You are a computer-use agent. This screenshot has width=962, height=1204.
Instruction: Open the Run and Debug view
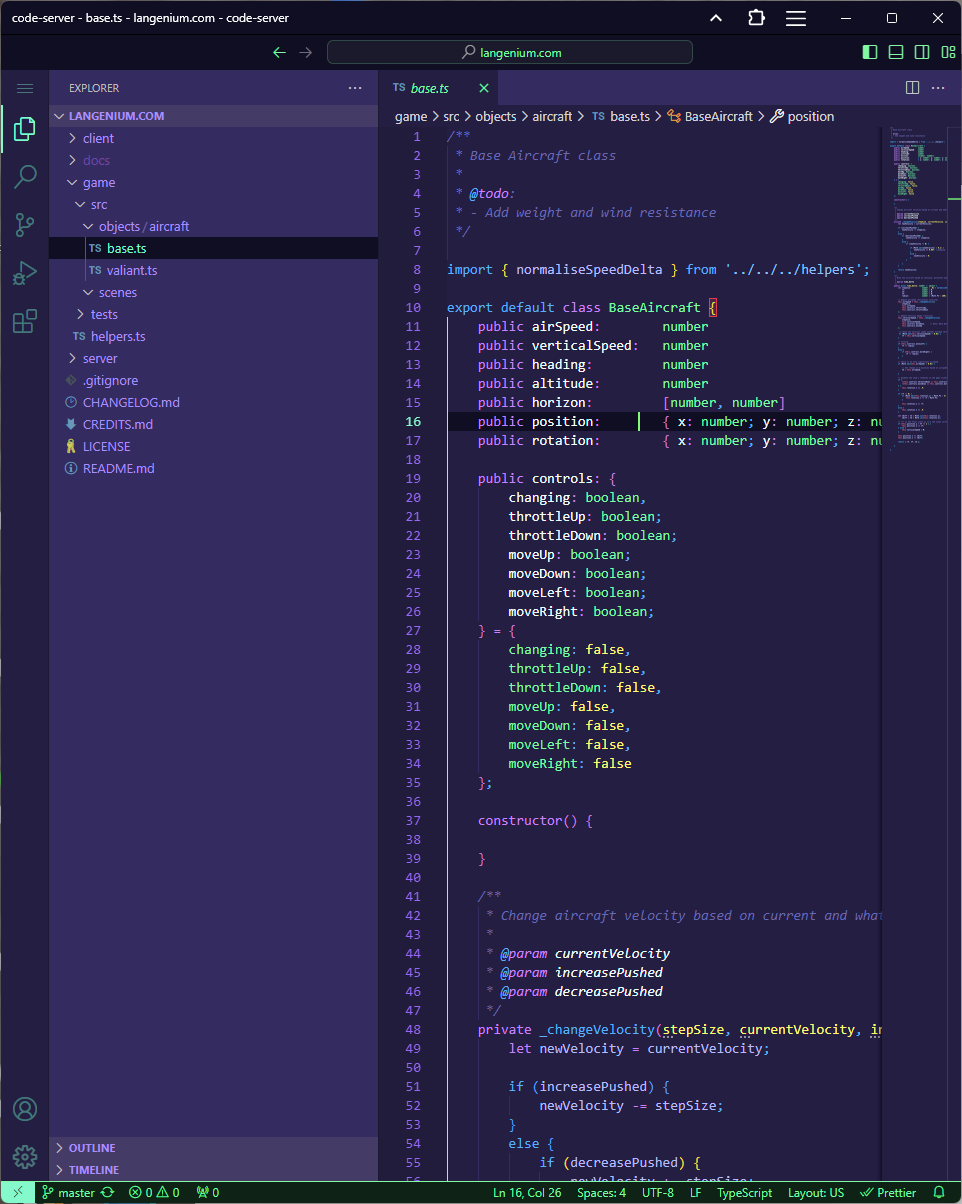[25, 273]
